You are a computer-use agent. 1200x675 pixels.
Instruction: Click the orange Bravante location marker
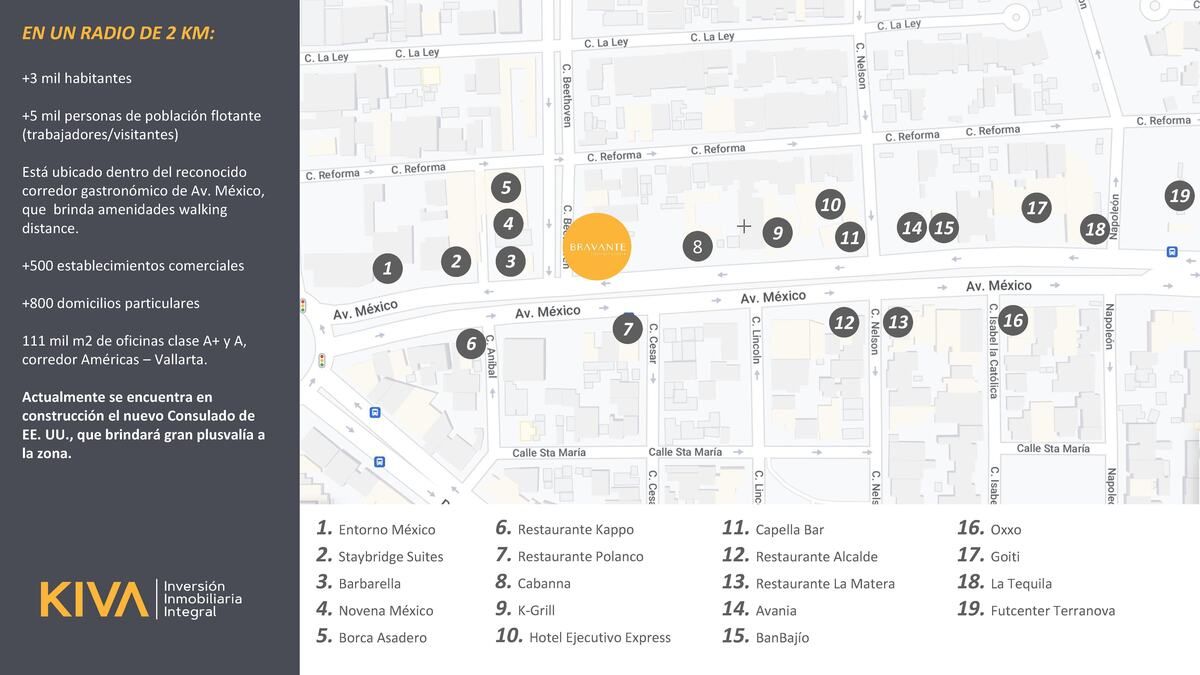pos(598,246)
